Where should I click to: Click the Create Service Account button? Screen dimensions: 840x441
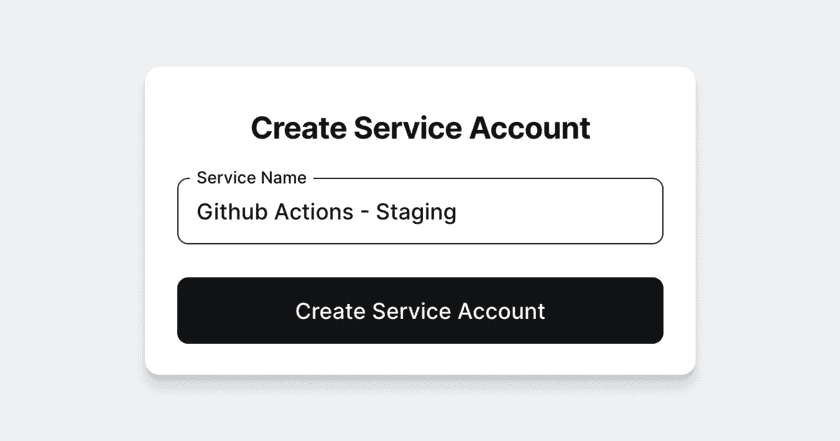pos(420,311)
